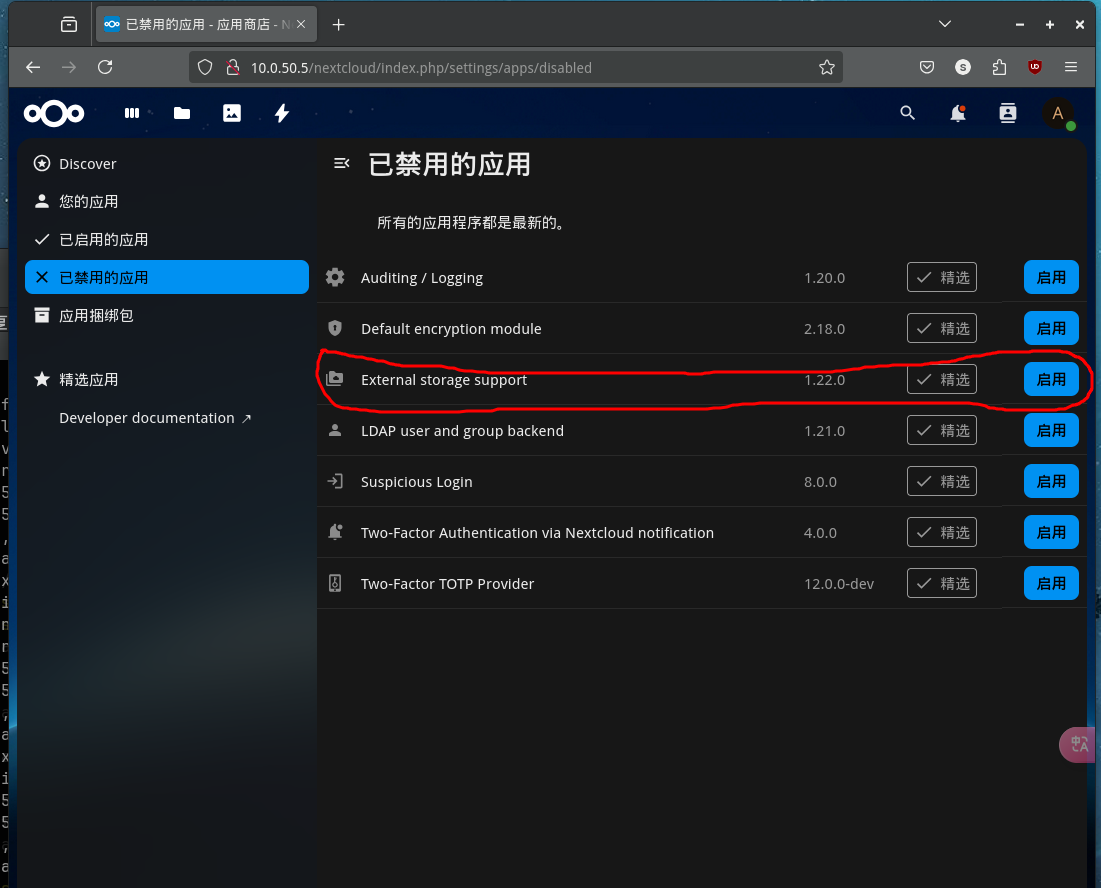Open the Contacts menu icon
Image resolution: width=1101 pixels, height=888 pixels.
[x=1008, y=113]
